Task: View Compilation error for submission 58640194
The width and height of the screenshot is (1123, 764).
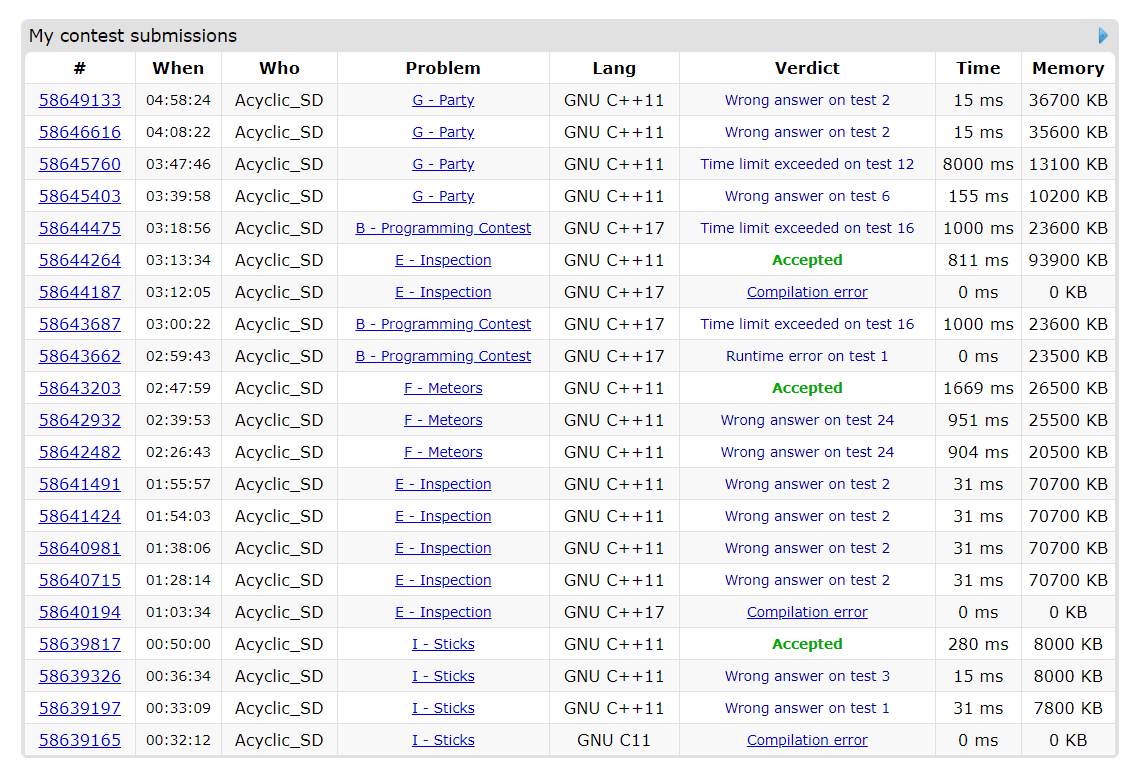Action: pyautogui.click(x=807, y=612)
